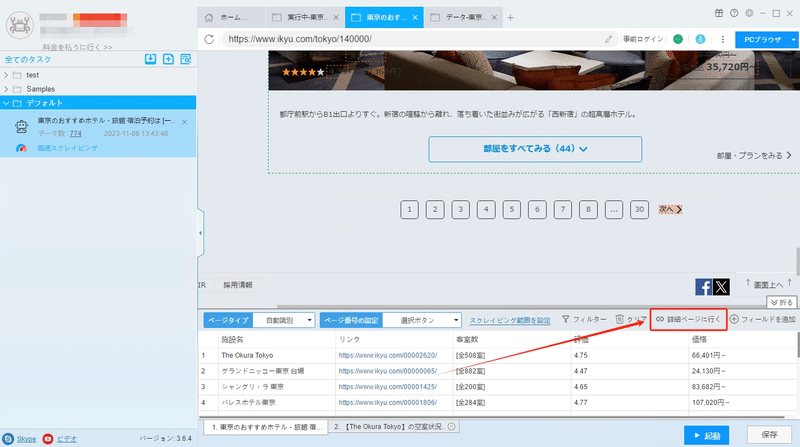Click the crab avatar profile icon
Image resolution: width=800 pixels, height=447 pixels.
pos(19,24)
